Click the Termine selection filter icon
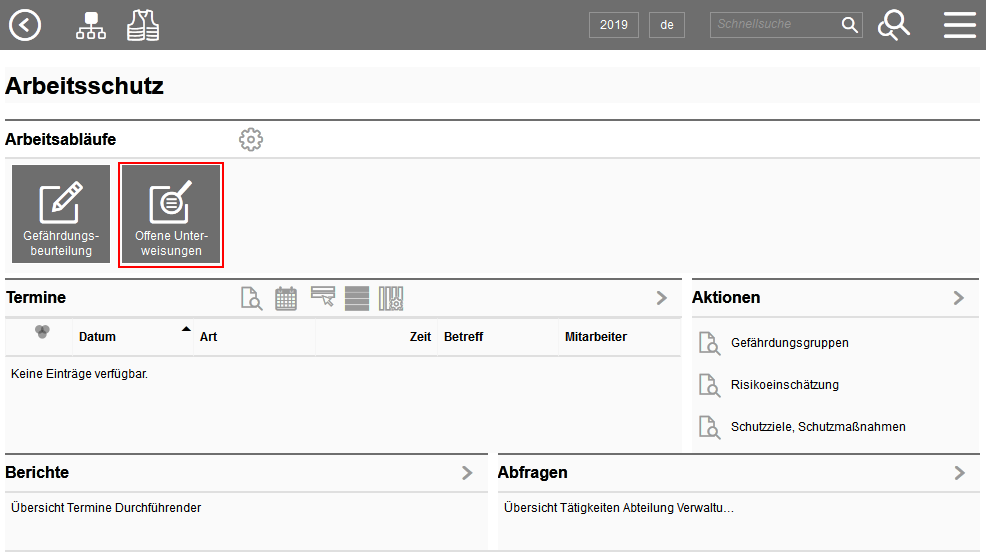Image resolution: width=986 pixels, height=557 pixels. click(x=323, y=297)
